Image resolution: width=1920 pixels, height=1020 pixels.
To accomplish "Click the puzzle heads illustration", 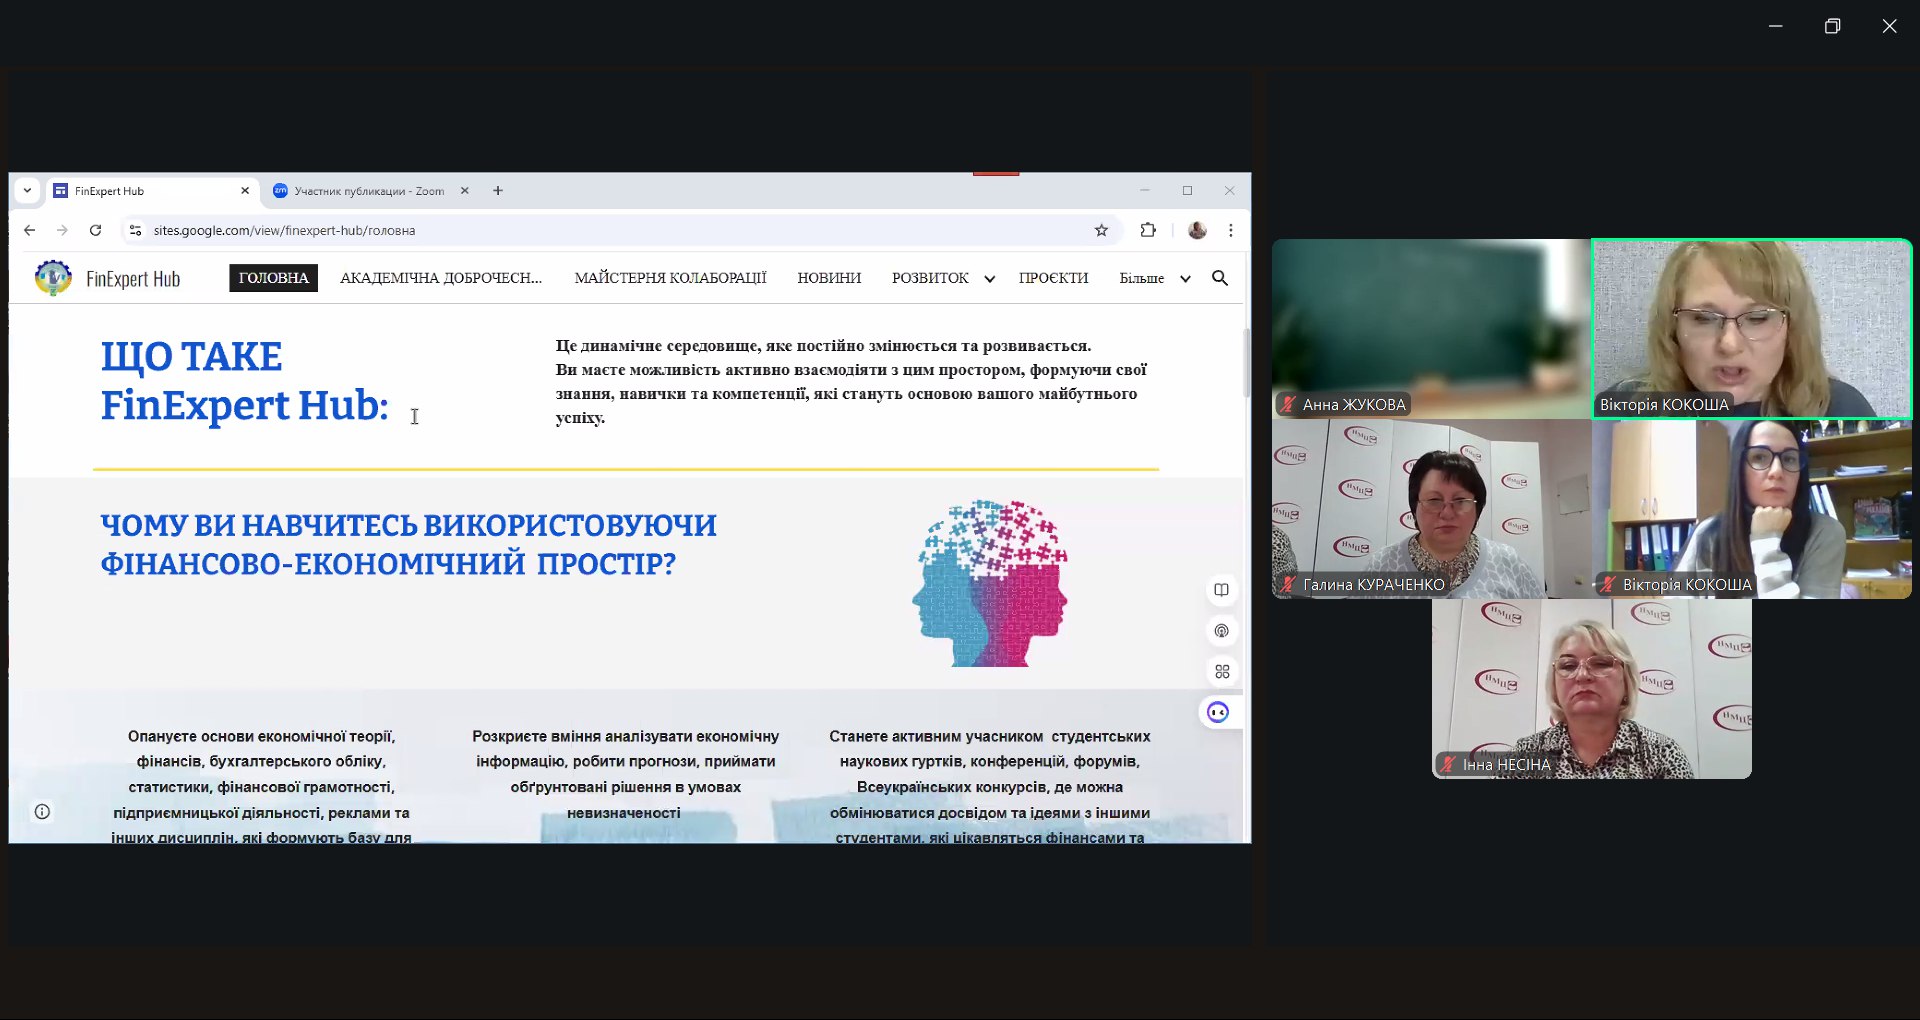I will [990, 583].
